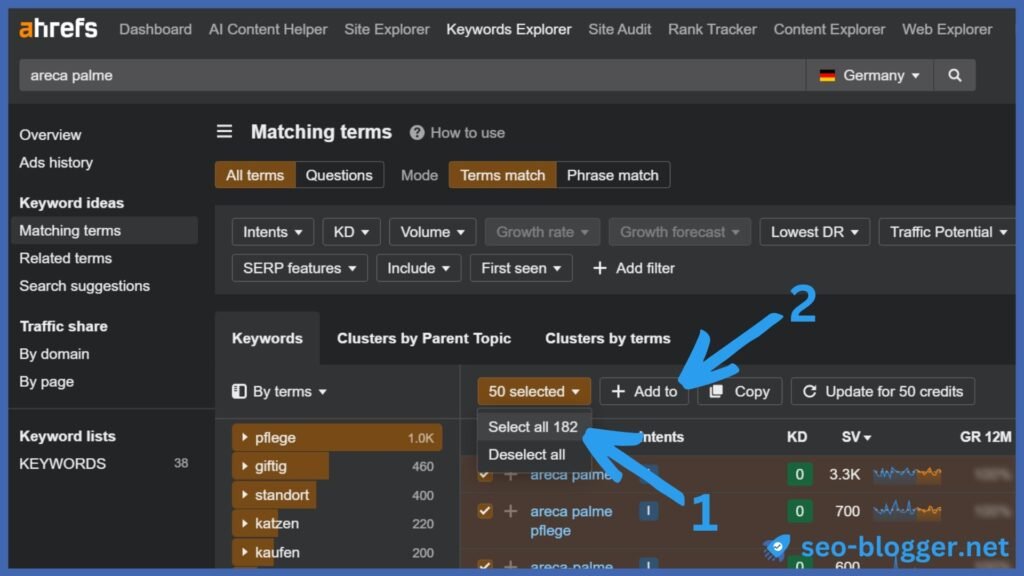Viewport: 1024px width, 576px height.
Task: Open Ads history in sidebar
Action: (56, 163)
